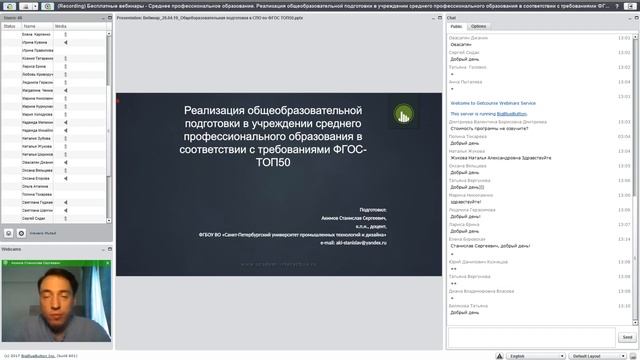The height and width of the screenshot is (360, 640).
Task: Click the chat scrollbar down arrow
Action: tap(635, 322)
